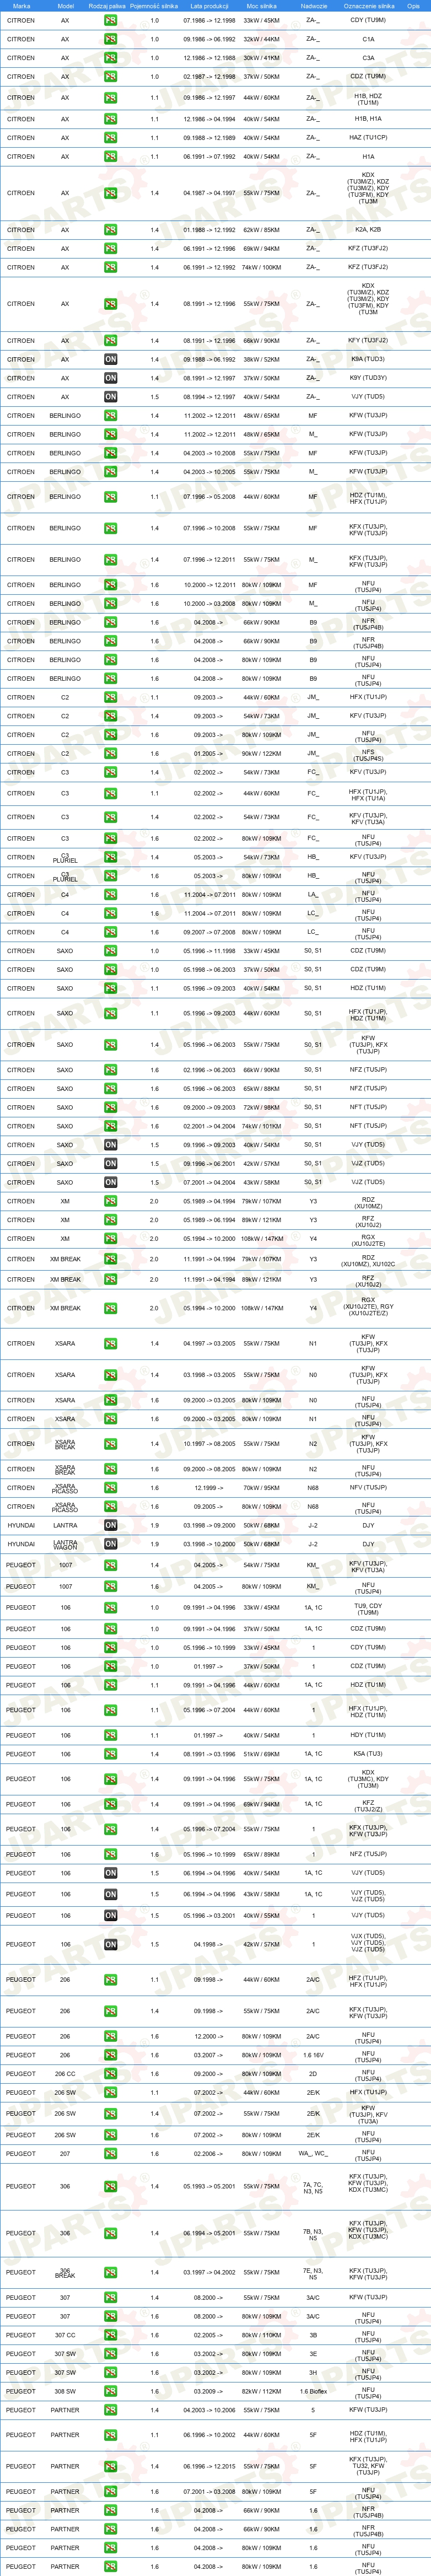Click diesel ON icon in AX K9A (TUD3) row
Image resolution: width=431 pixels, height=2576 pixels.
[x=110, y=359]
